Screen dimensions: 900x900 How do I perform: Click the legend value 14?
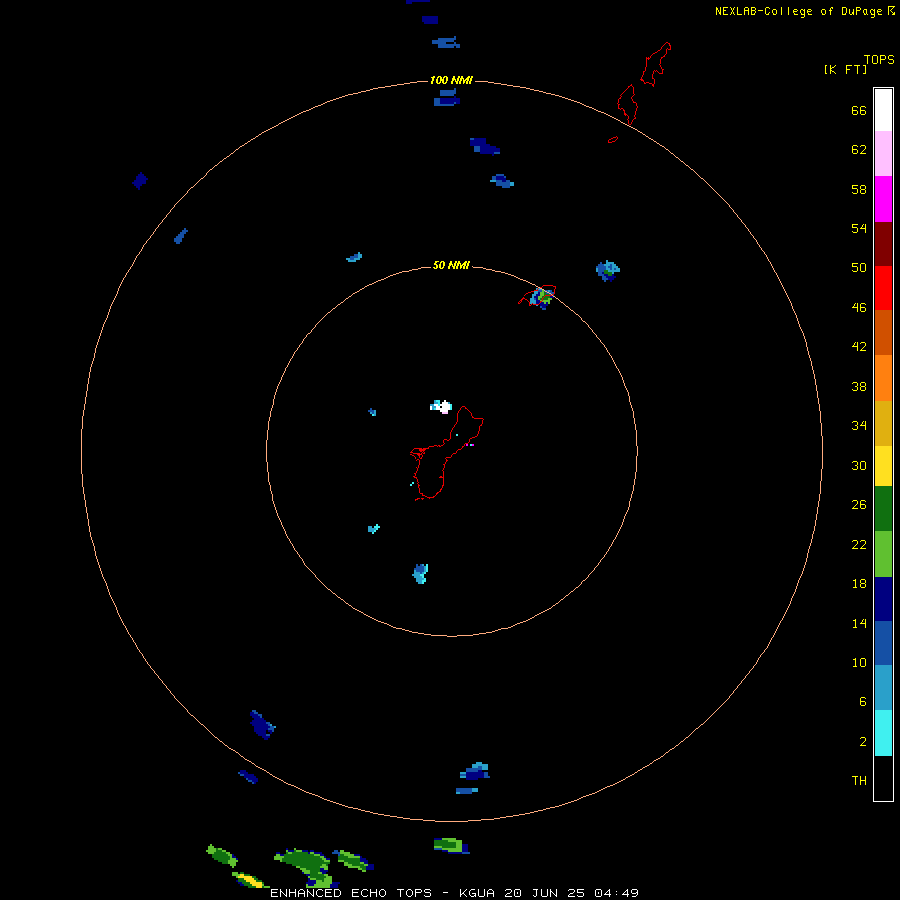pyautogui.click(x=859, y=623)
